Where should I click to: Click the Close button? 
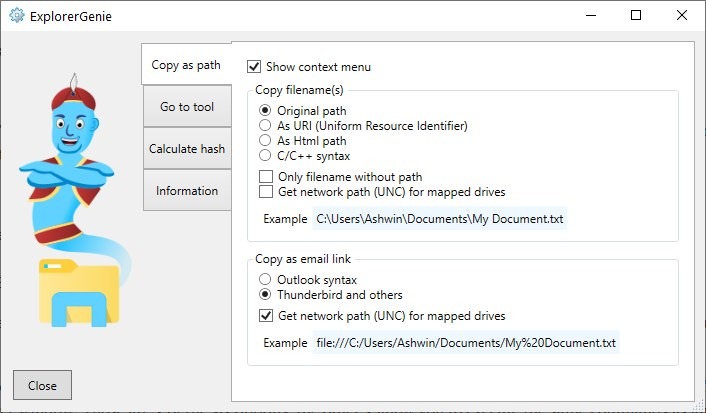pyautogui.click(x=42, y=385)
